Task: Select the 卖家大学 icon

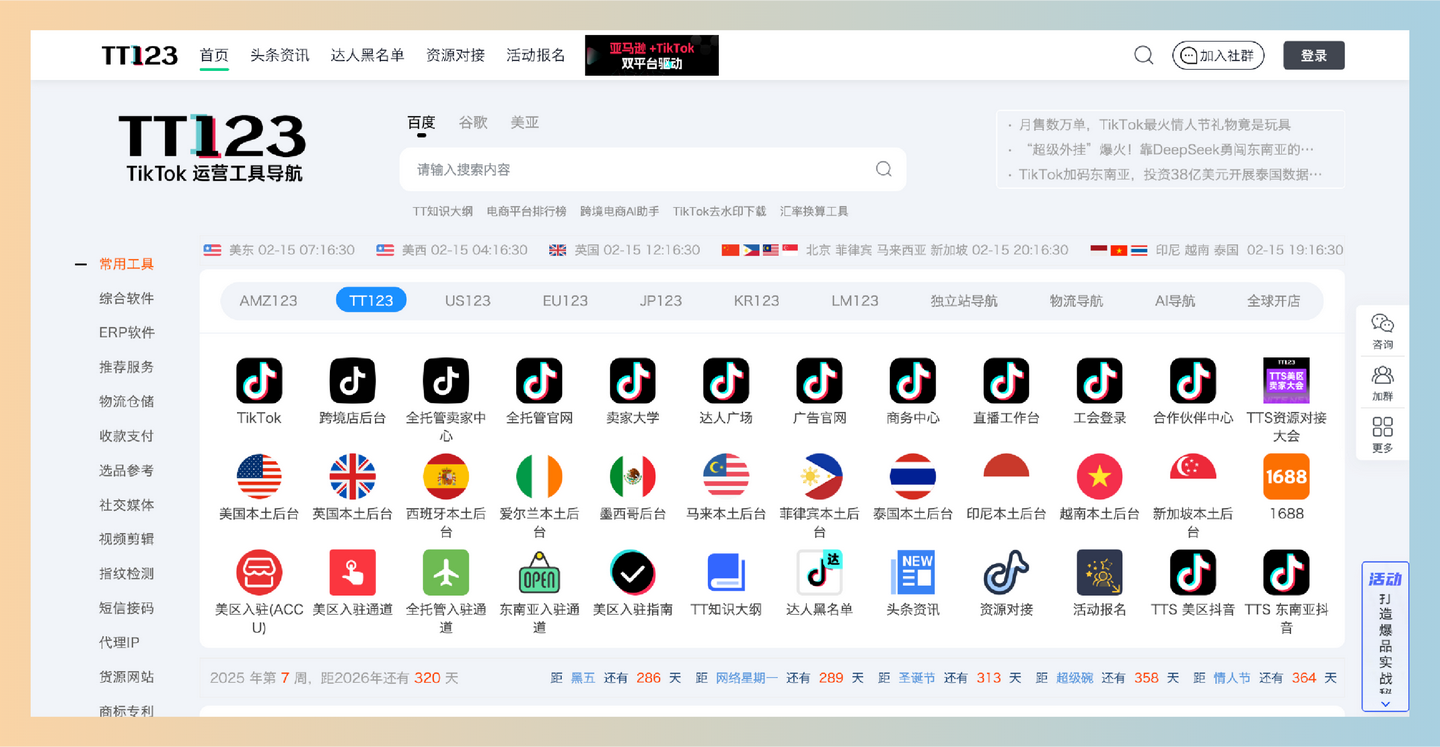Action: pos(631,381)
